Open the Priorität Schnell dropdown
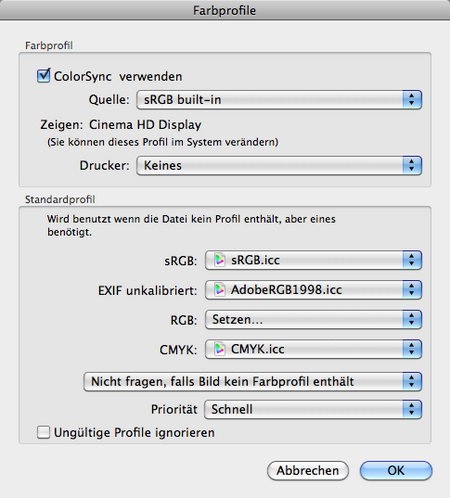Viewport: 450px width, 498px height. [313, 409]
